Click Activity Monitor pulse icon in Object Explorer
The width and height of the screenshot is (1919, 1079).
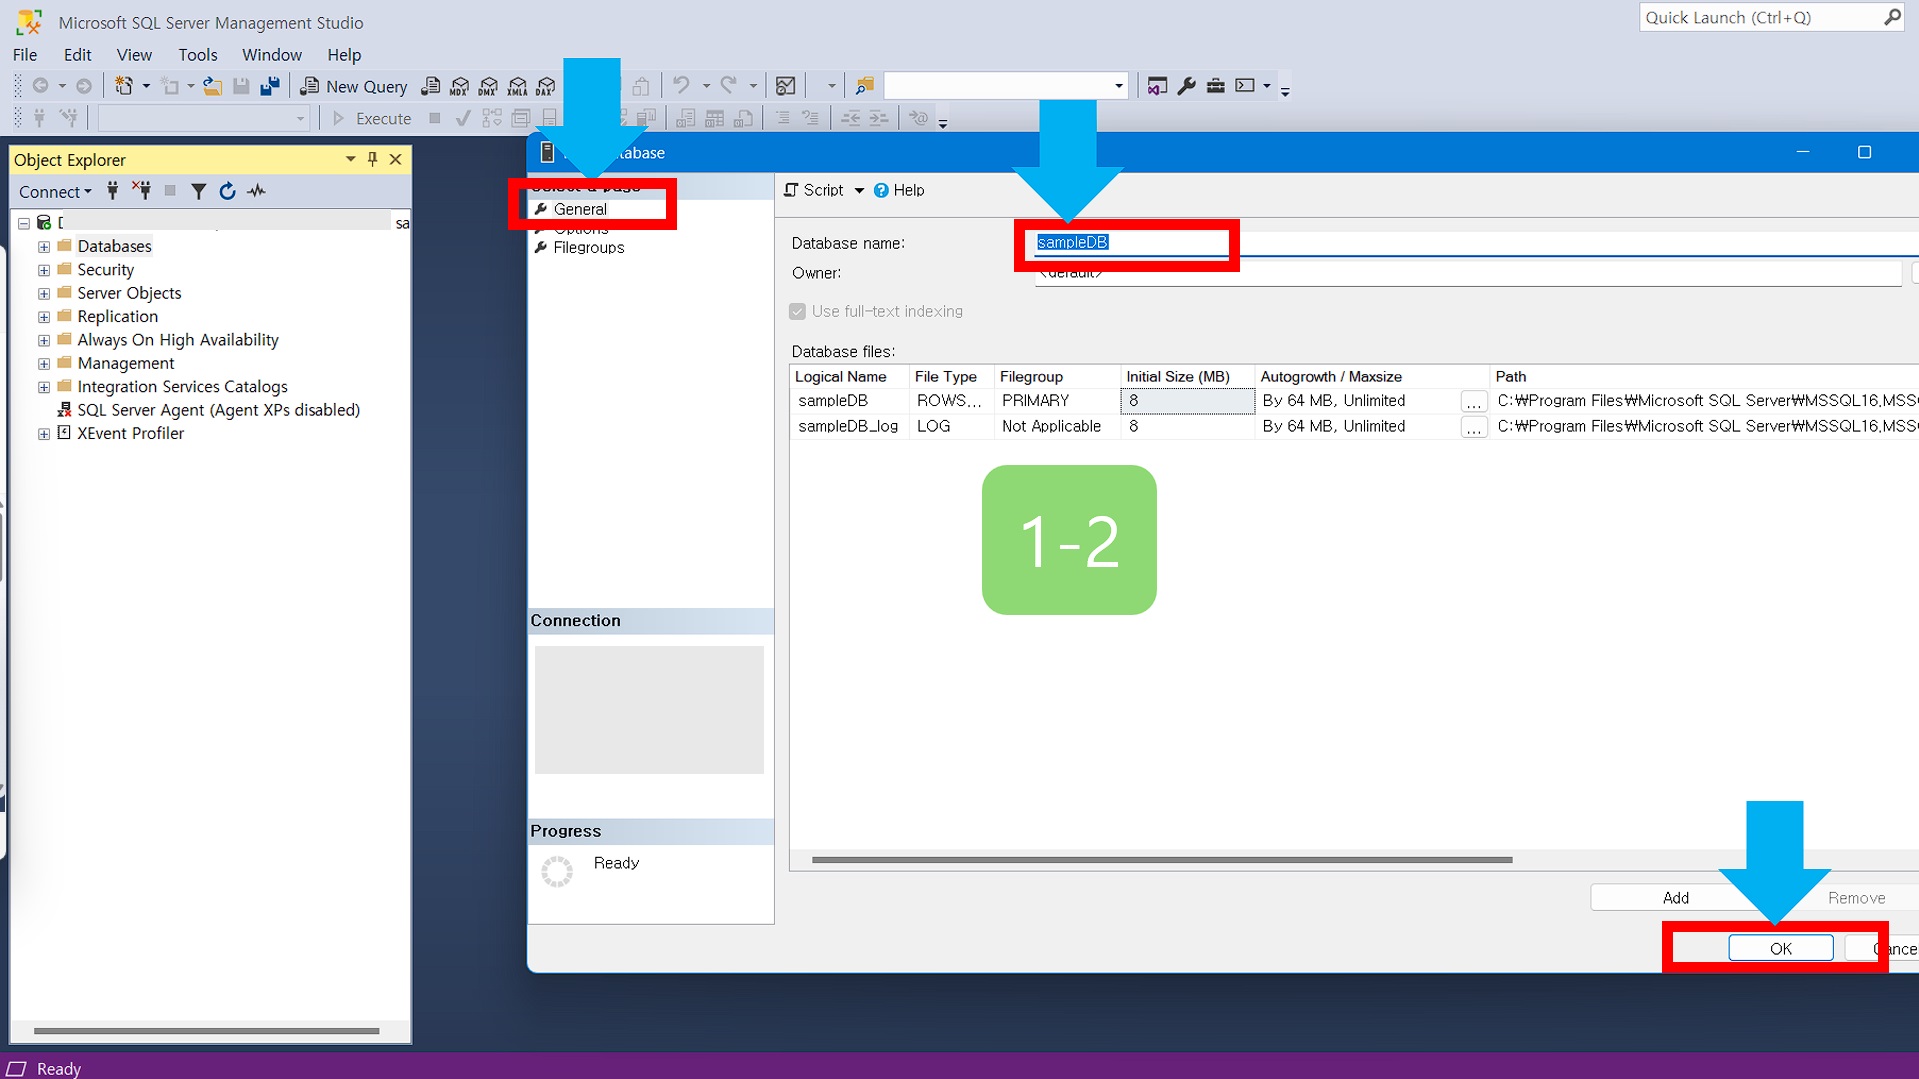coord(257,191)
